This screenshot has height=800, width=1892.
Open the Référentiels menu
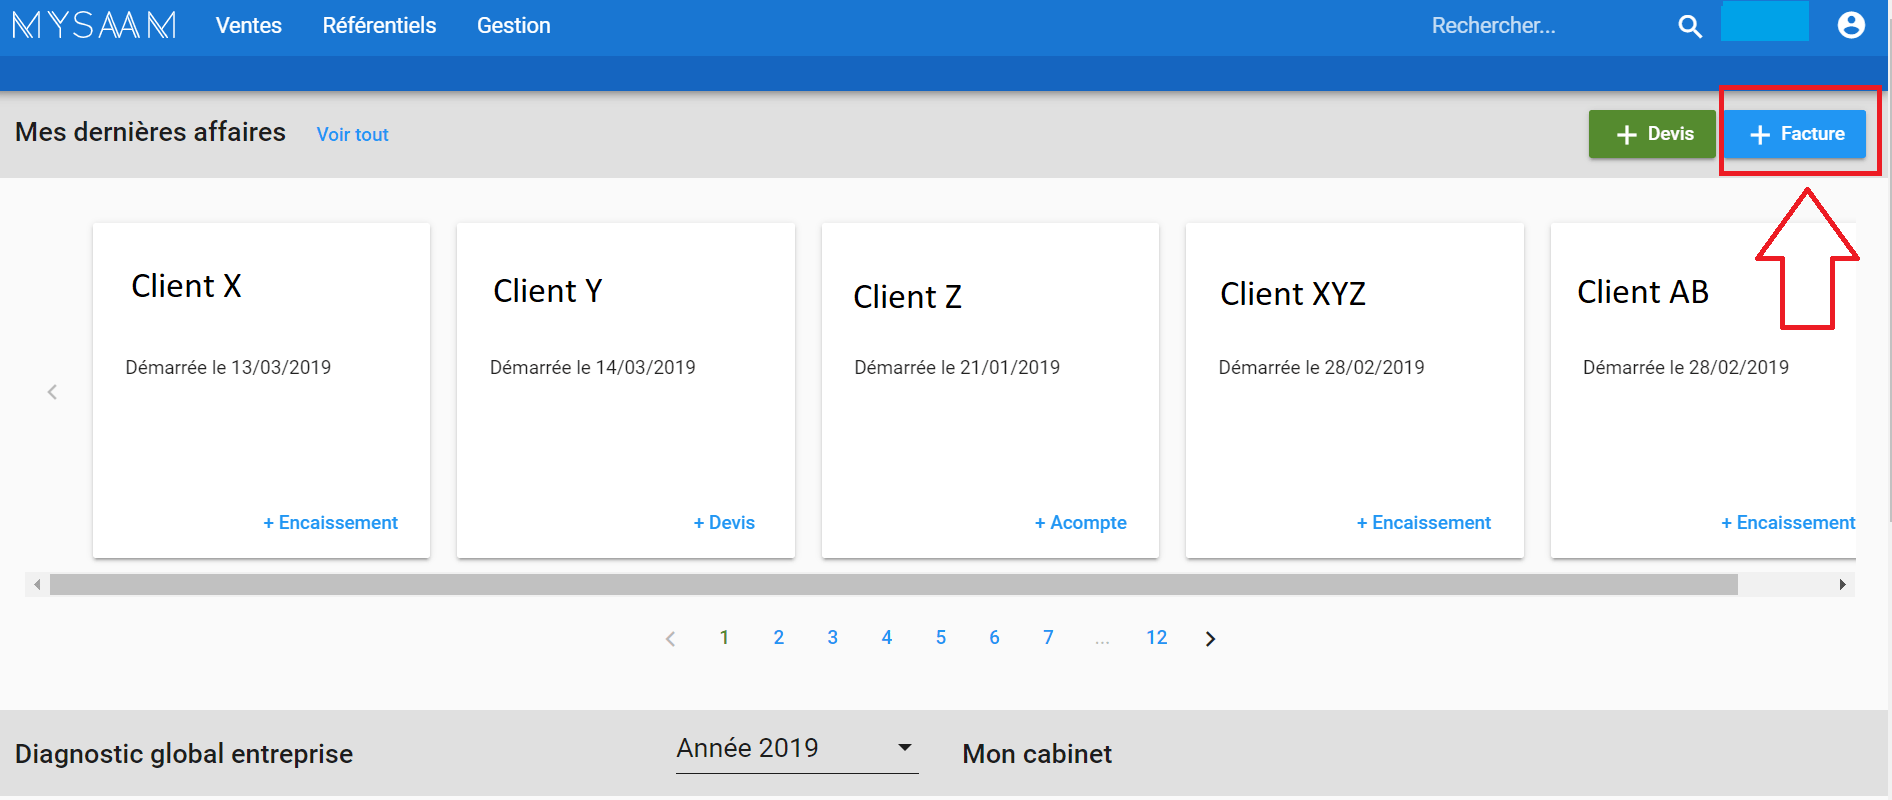pyautogui.click(x=379, y=25)
